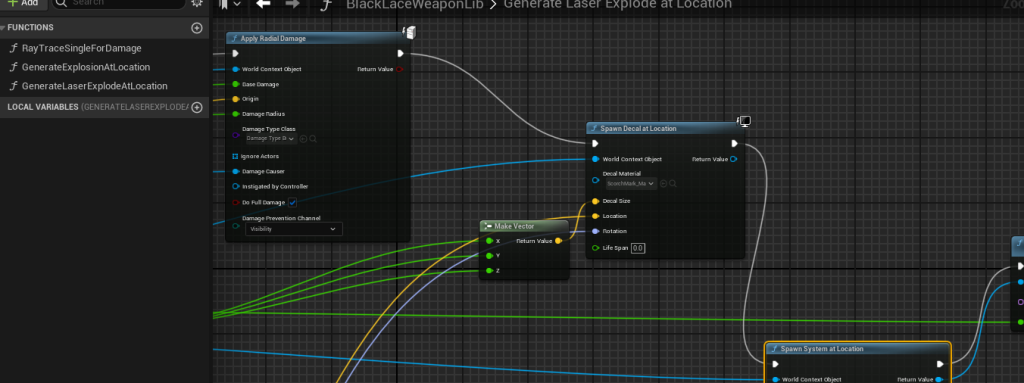This screenshot has width=1024, height=383.
Task: Toggle the Do Full Damage checkbox
Action: tap(293, 203)
